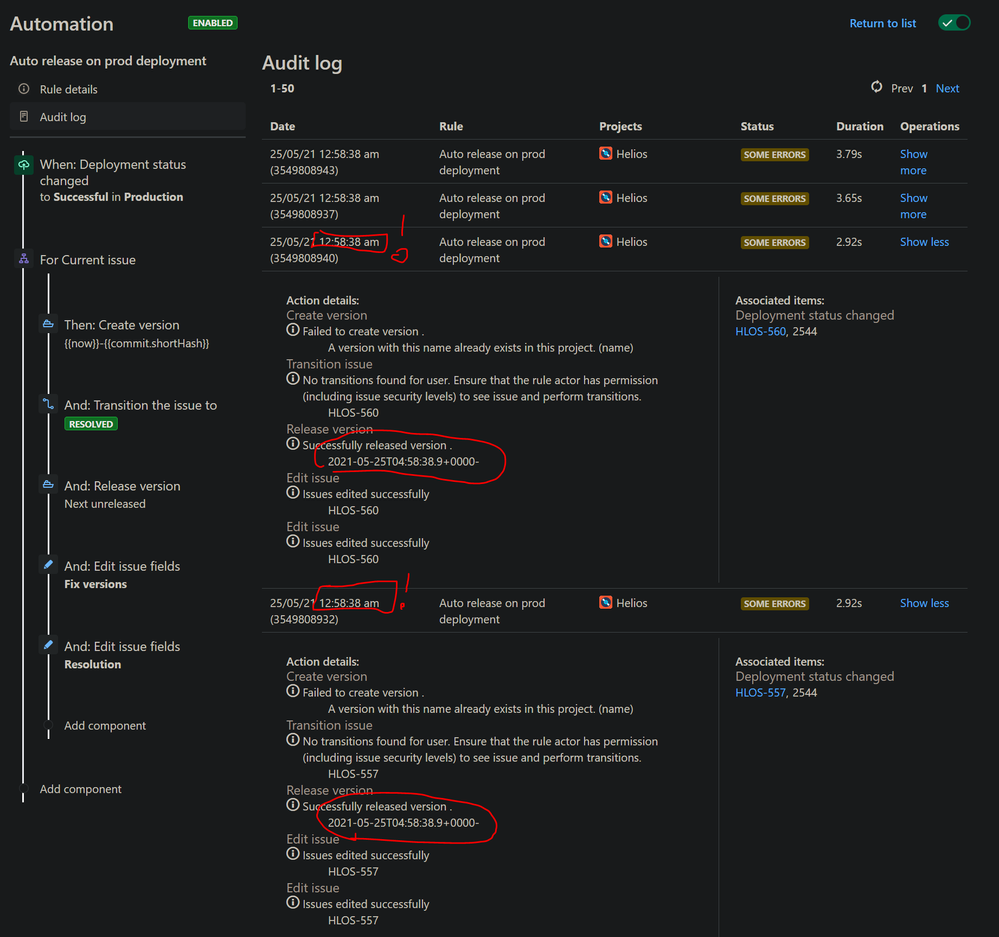The height and width of the screenshot is (937, 999).
Task: Expand "Show more" on the second audit entry
Action: coord(913,206)
